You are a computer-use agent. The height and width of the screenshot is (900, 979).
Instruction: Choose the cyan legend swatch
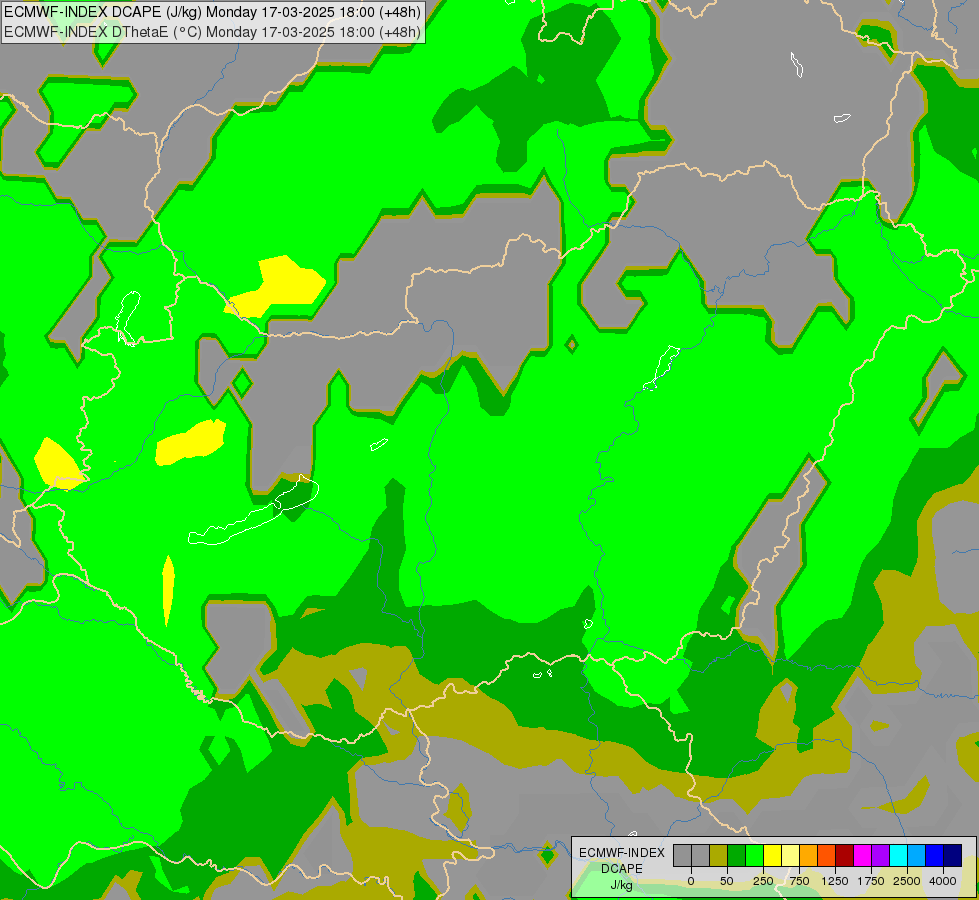click(898, 856)
